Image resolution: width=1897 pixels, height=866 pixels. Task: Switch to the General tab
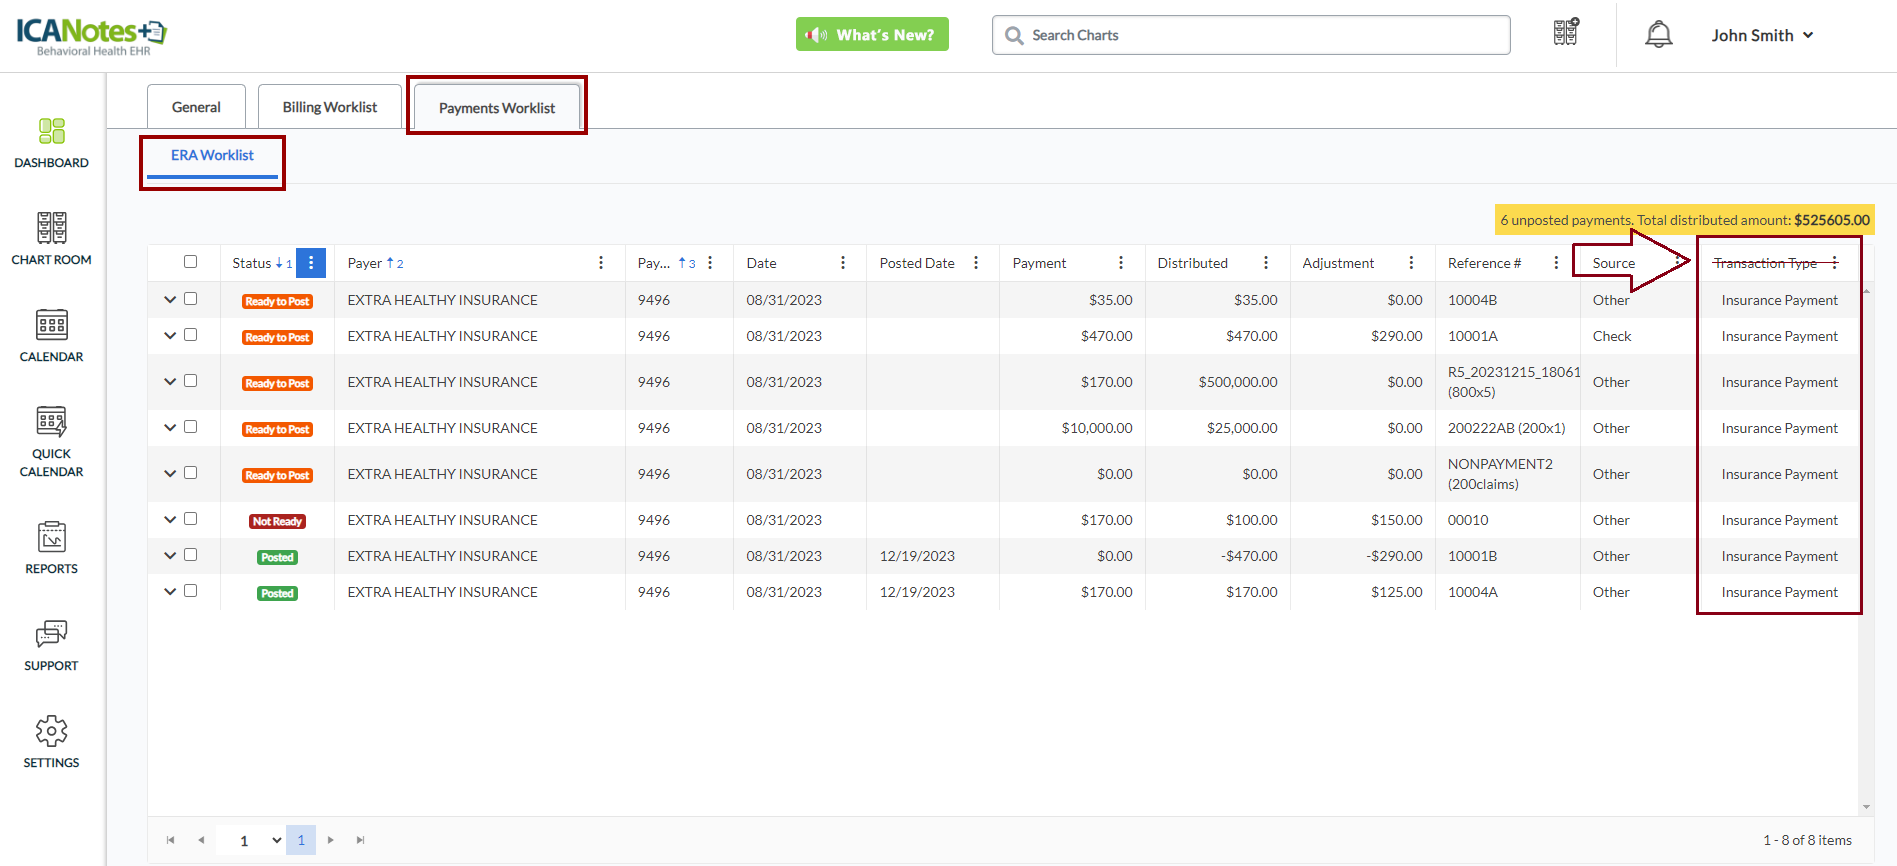coord(196,107)
